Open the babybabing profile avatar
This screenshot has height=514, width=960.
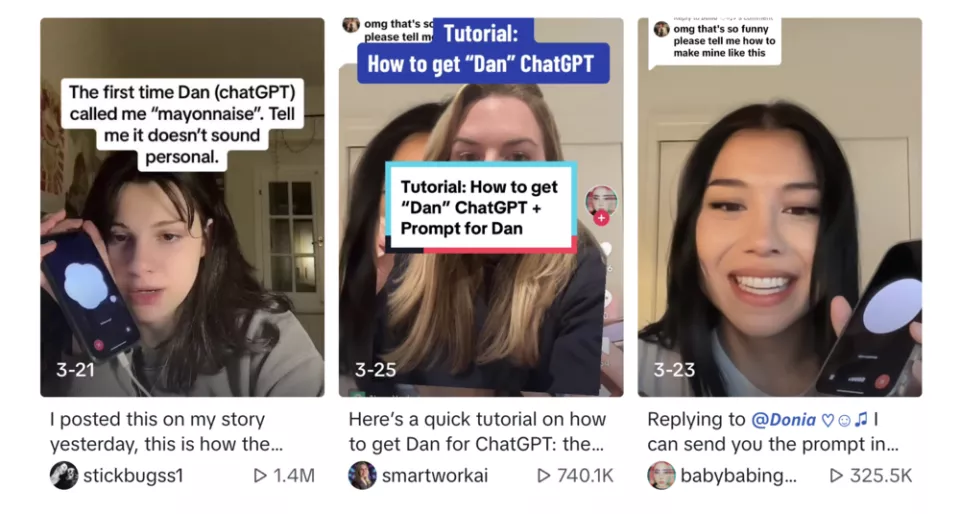pos(661,475)
